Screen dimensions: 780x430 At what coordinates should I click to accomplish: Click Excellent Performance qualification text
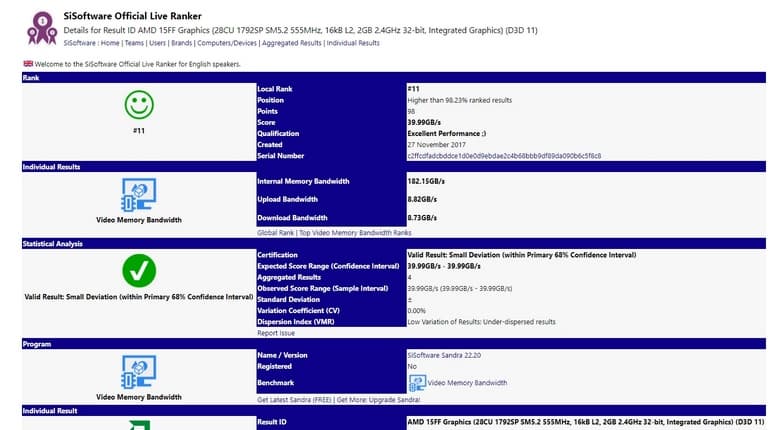pos(447,133)
